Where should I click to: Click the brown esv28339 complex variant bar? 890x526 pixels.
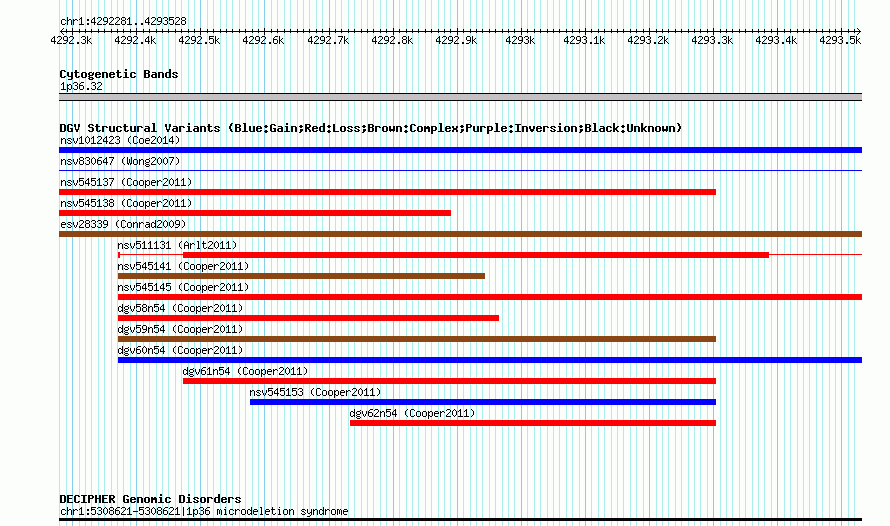pyautogui.click(x=460, y=234)
